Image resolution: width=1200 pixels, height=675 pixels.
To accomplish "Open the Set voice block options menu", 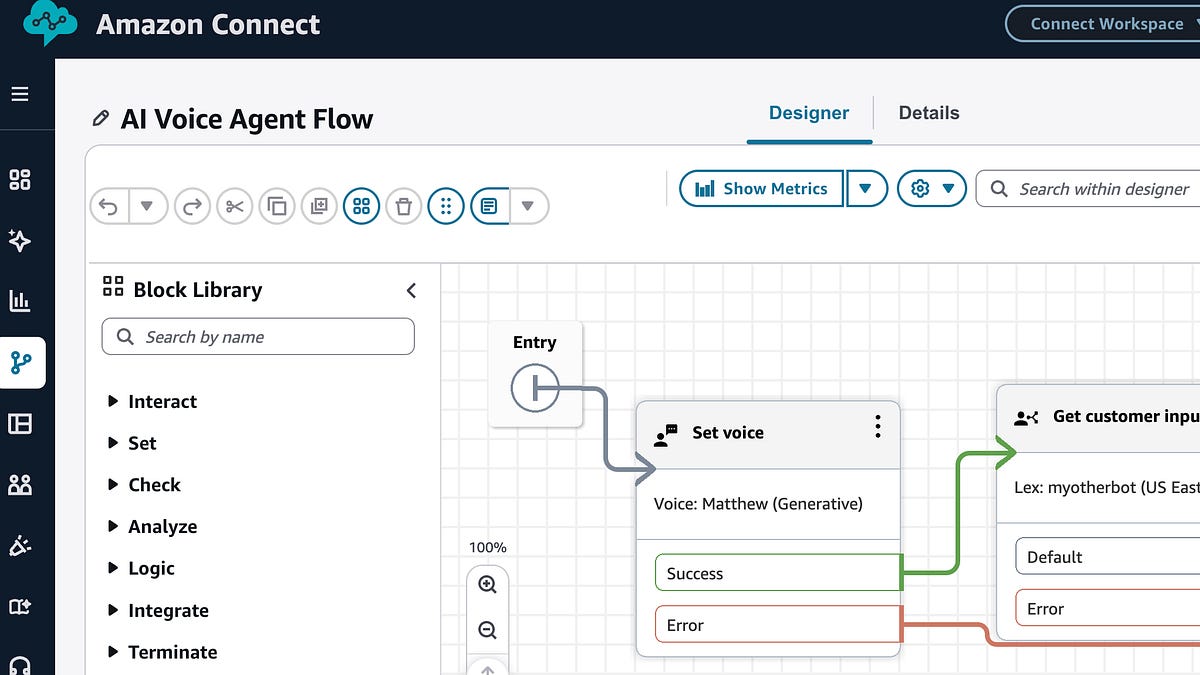I will point(877,428).
